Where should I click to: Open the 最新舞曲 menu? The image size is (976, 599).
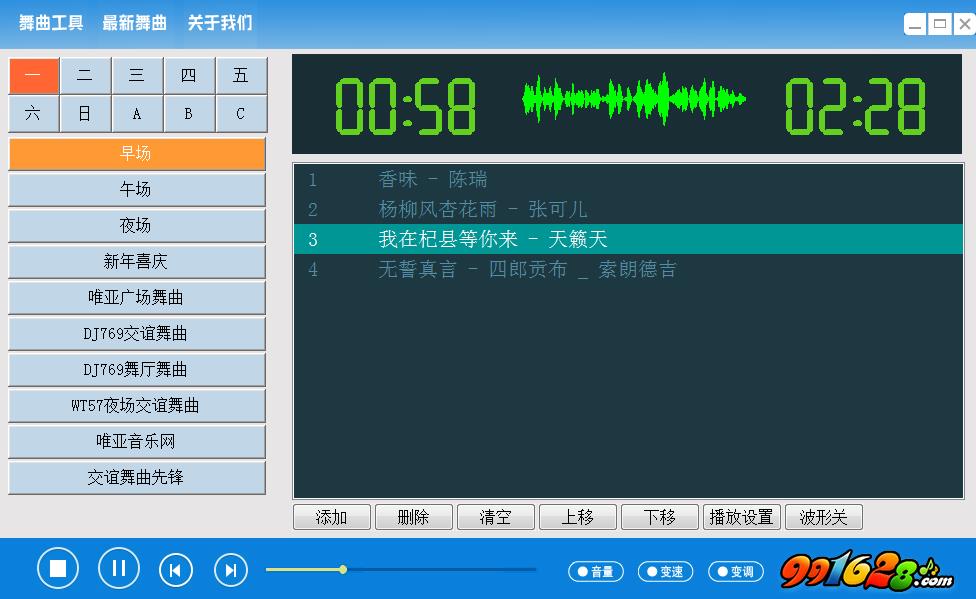click(134, 23)
